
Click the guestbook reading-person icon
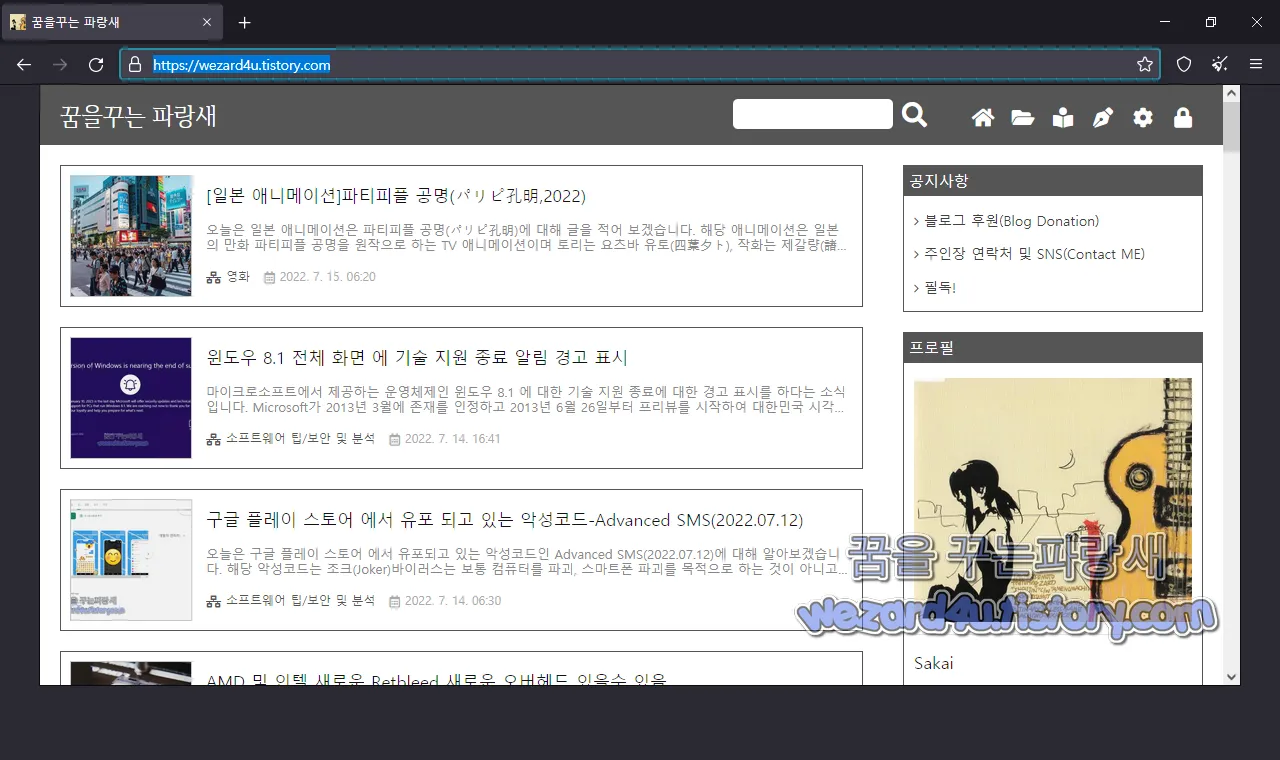pos(1062,117)
